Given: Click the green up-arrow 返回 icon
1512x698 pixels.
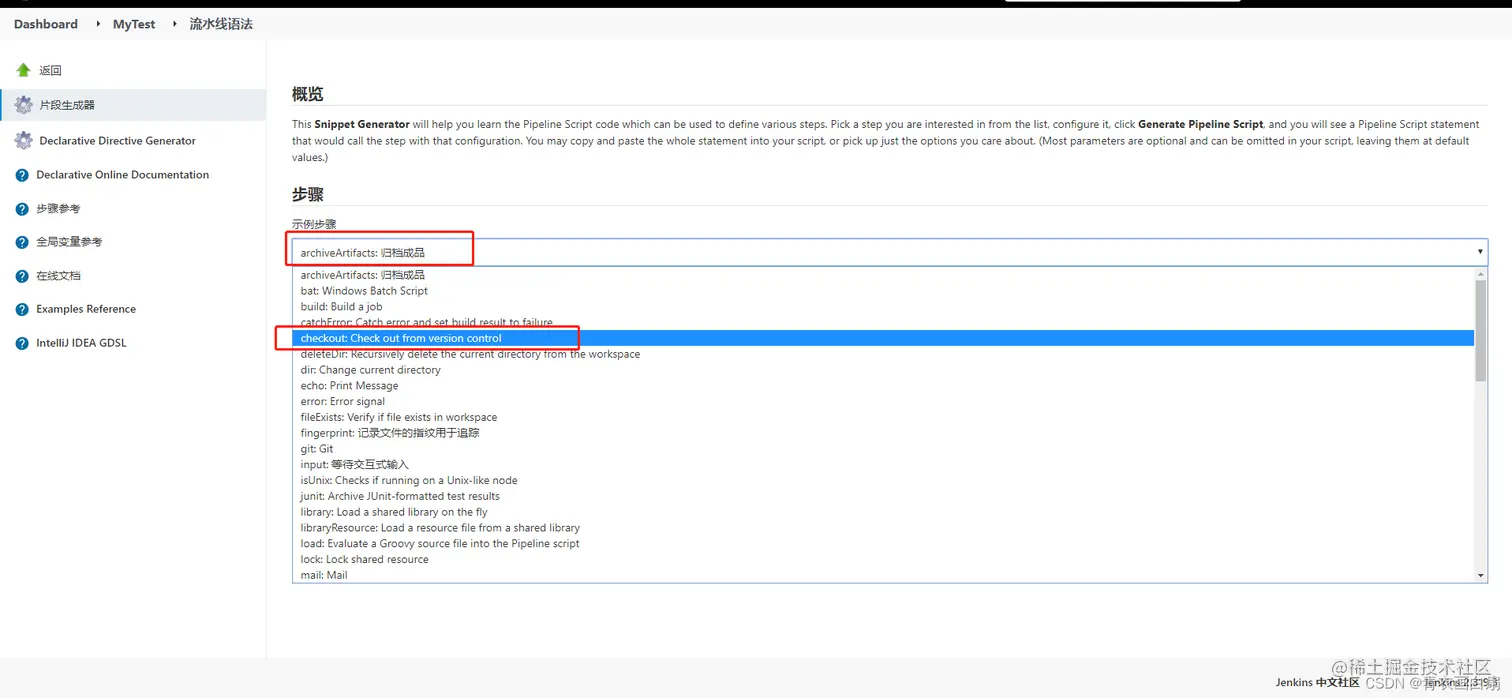Looking at the screenshot, I should 23,70.
